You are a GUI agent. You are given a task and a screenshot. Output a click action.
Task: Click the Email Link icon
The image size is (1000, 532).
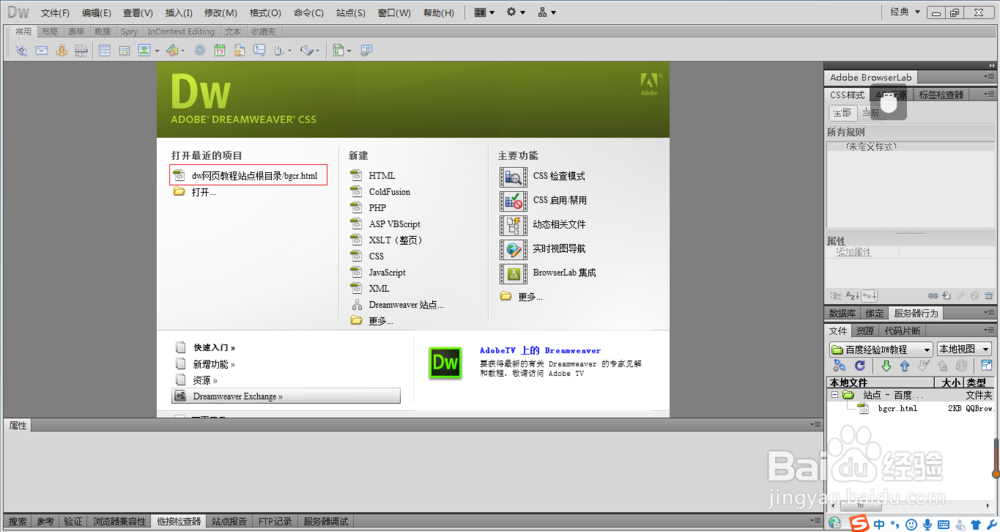tap(41, 50)
